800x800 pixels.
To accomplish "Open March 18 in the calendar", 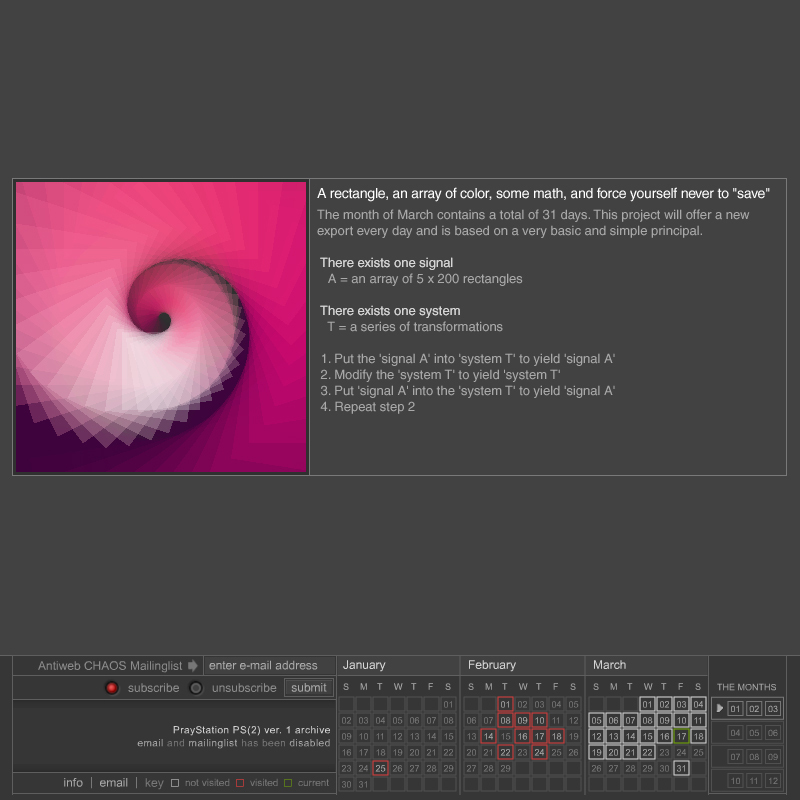I will (698, 736).
